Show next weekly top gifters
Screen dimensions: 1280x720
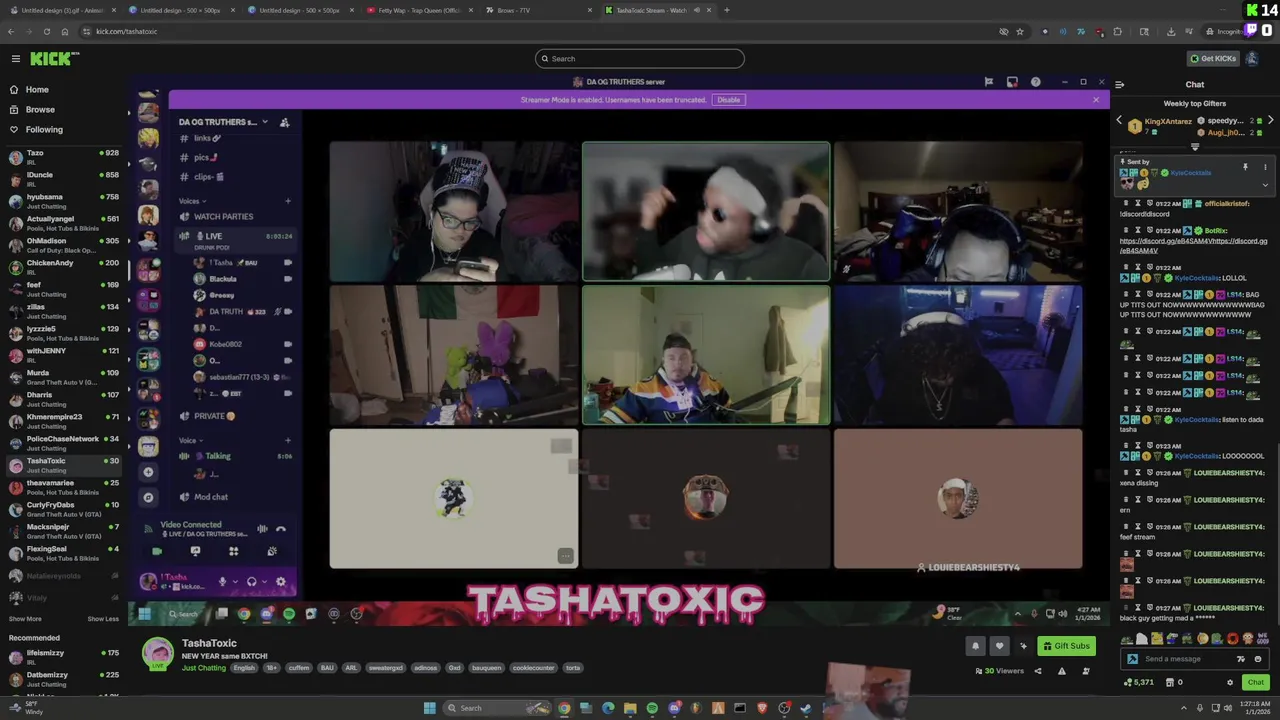tap(1270, 120)
